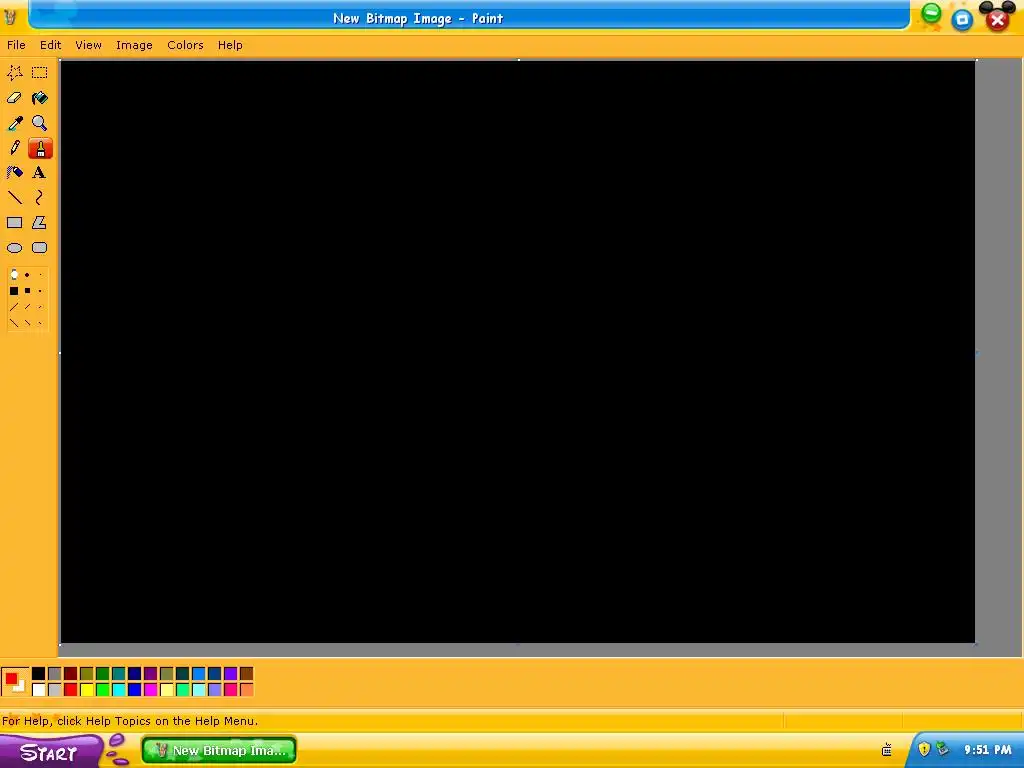Screen dimensions: 1024x768
Task: Select the Rectangle shape tool
Action: point(14,223)
